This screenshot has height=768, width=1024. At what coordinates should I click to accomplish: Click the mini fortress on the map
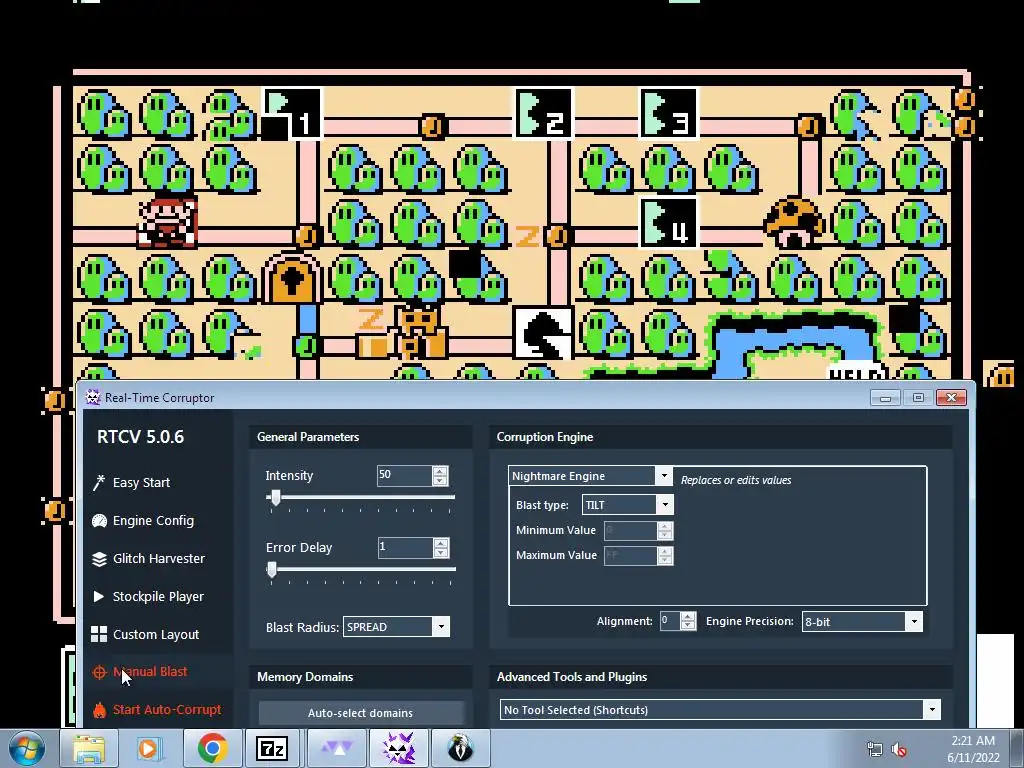point(418,333)
